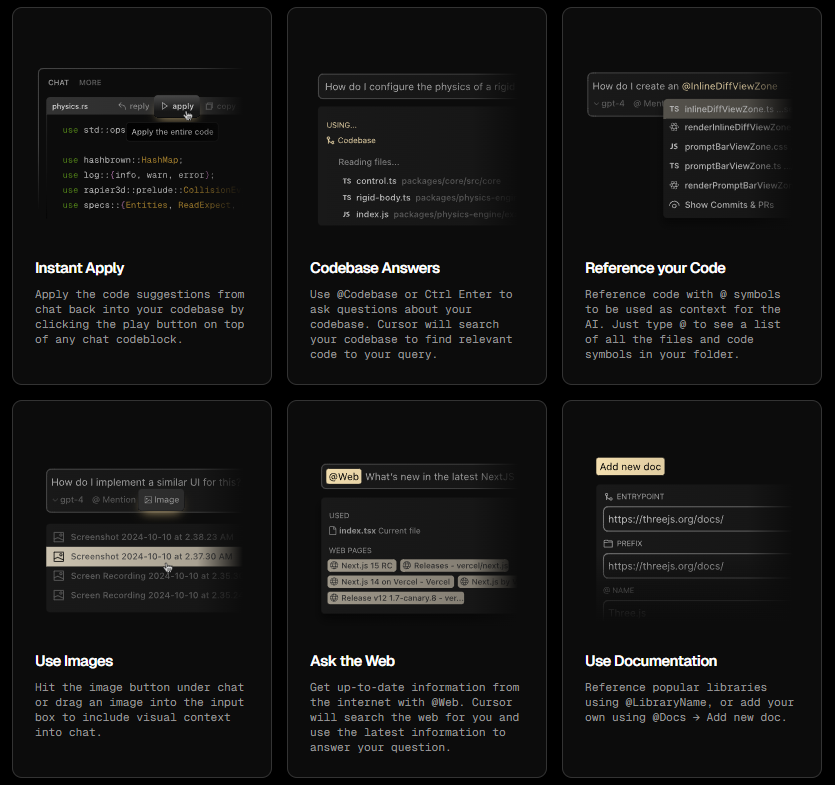
Task: Click the Instant Apply heading
Action: [x=79, y=268]
